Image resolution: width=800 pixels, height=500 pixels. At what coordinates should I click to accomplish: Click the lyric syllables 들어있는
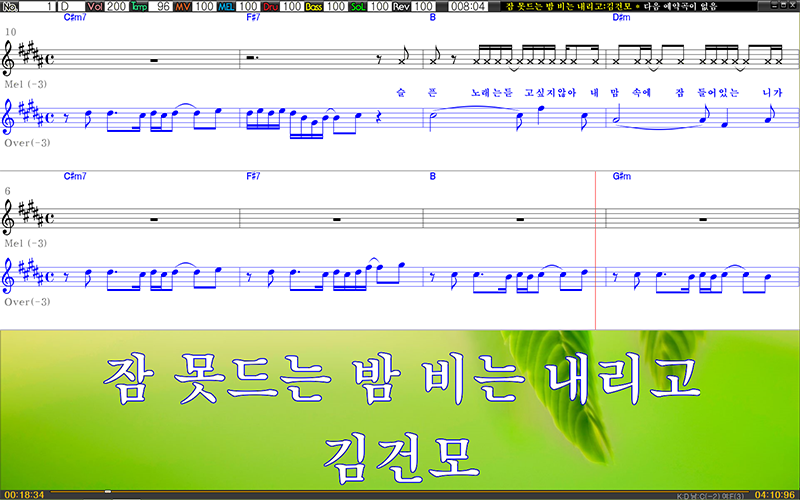pos(718,93)
